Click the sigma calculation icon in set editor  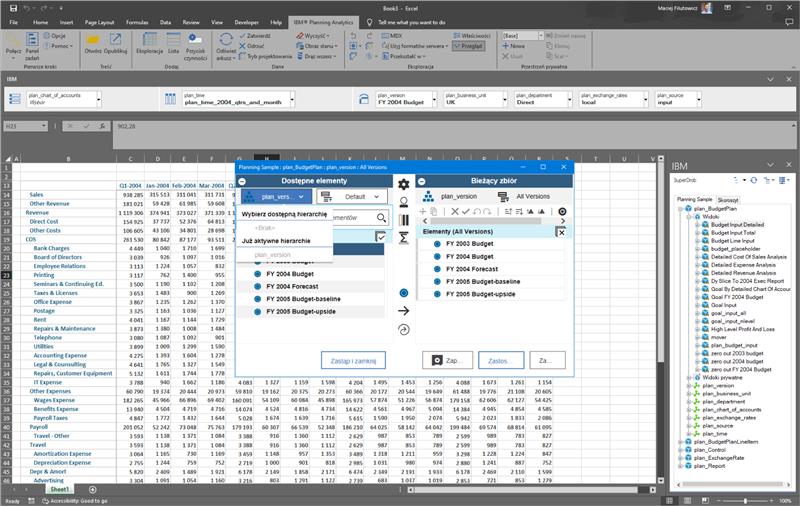click(x=404, y=236)
